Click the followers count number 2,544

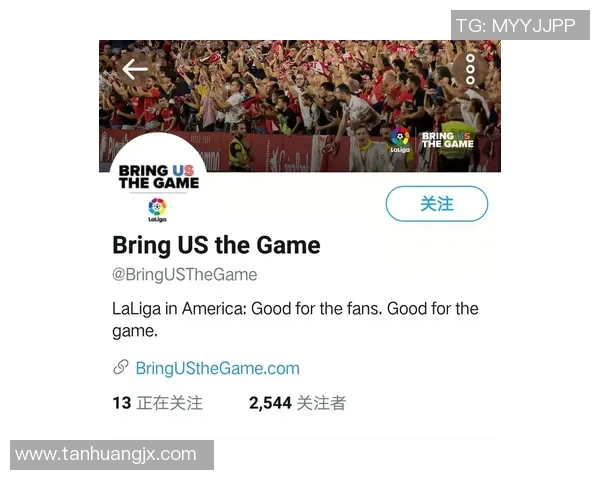click(270, 403)
